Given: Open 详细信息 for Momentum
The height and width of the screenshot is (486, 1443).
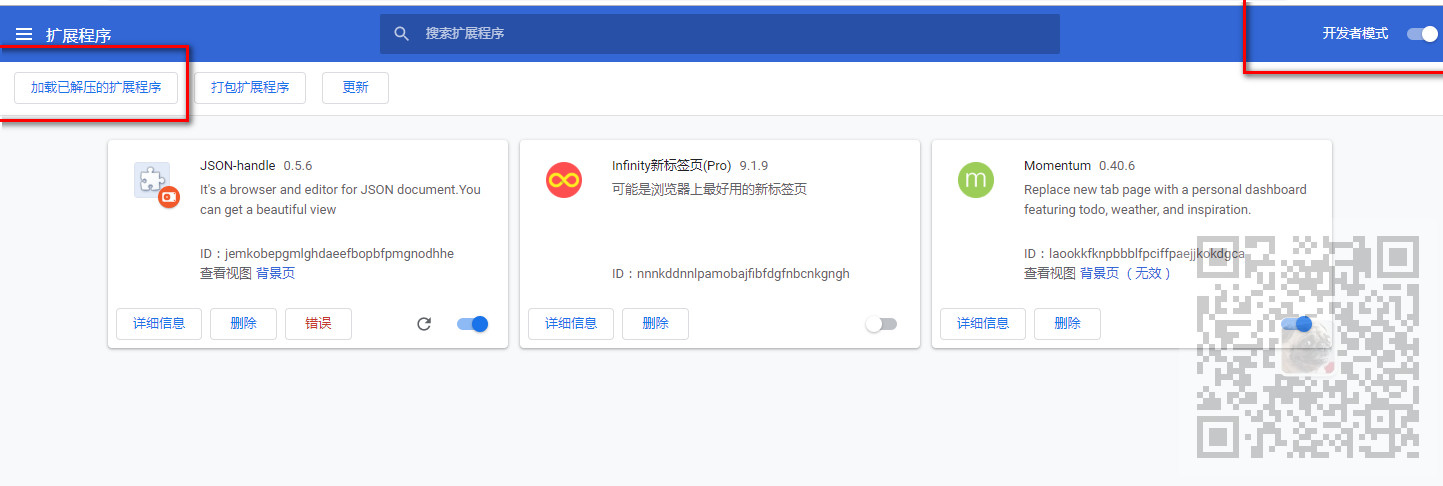Looking at the screenshot, I should click(x=983, y=323).
